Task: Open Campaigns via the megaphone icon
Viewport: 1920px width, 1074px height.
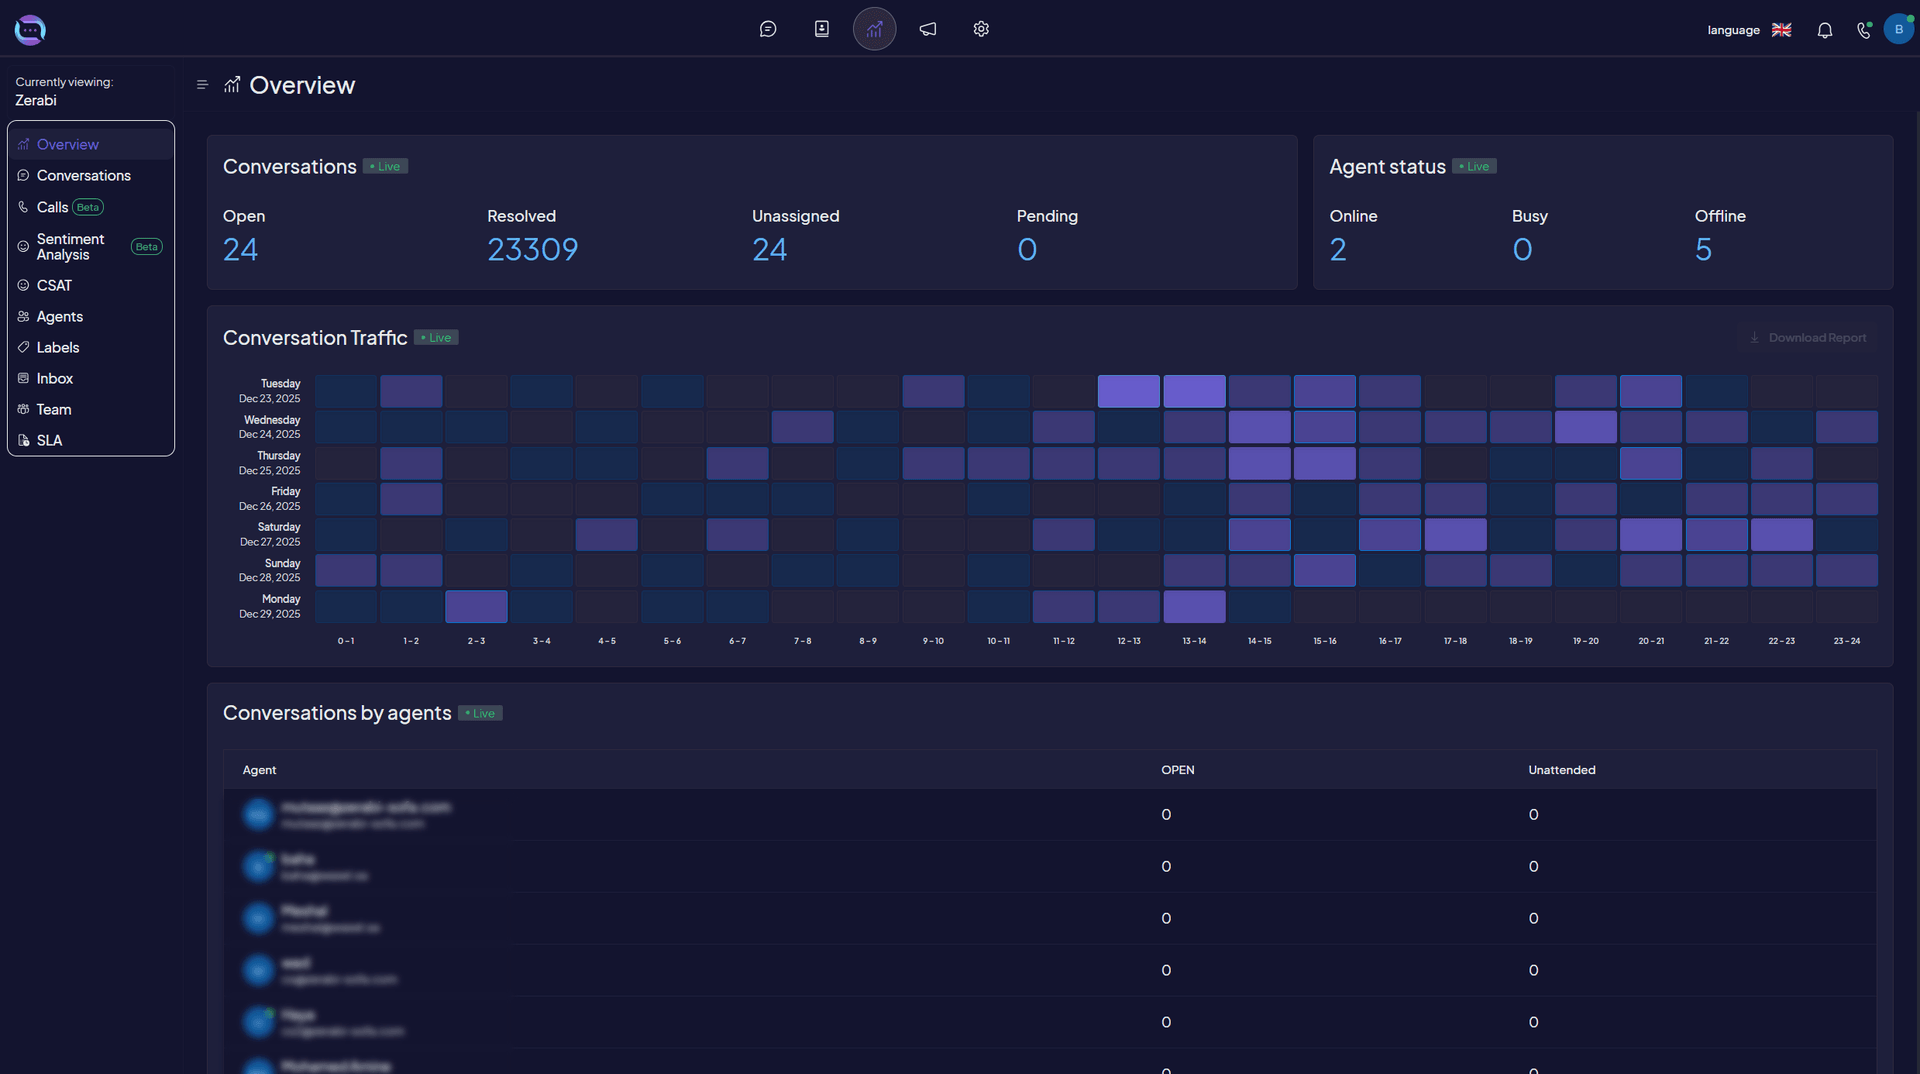Action: point(927,29)
